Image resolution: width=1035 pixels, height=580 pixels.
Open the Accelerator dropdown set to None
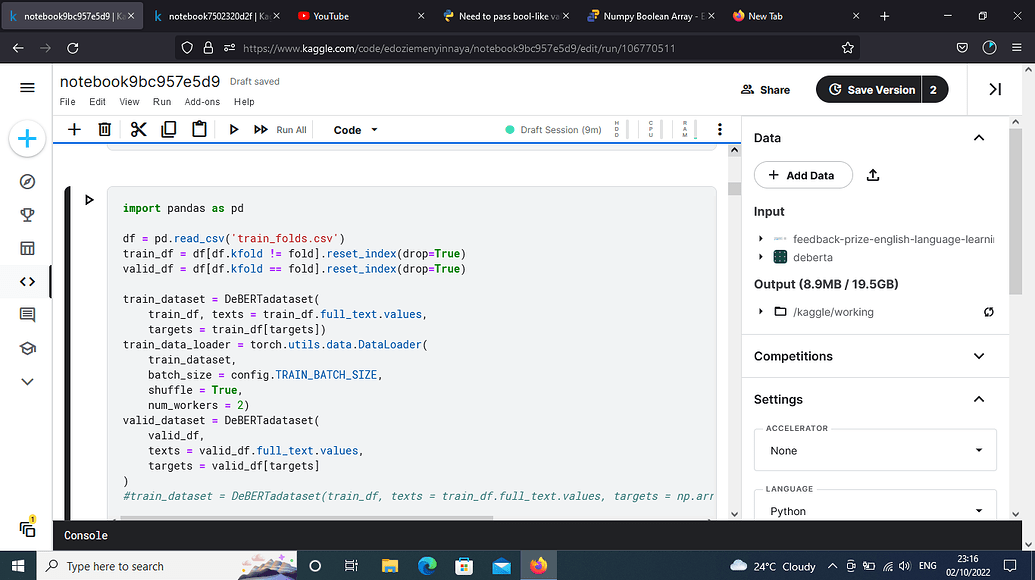(x=875, y=450)
